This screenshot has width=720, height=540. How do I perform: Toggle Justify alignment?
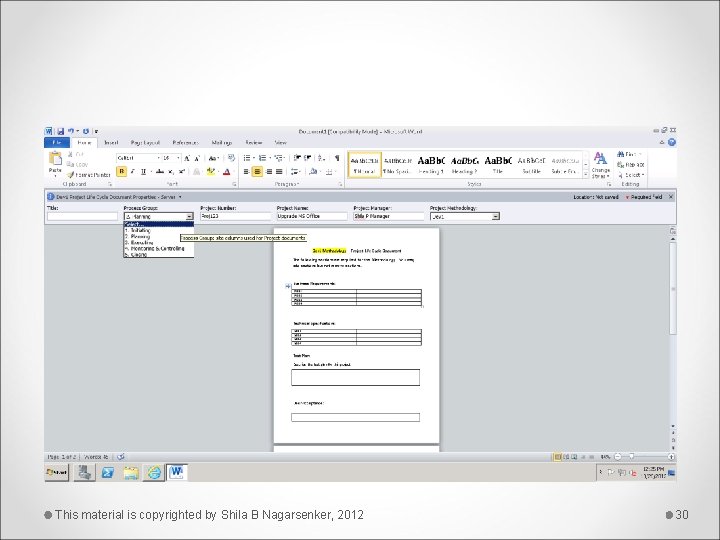[x=279, y=172]
